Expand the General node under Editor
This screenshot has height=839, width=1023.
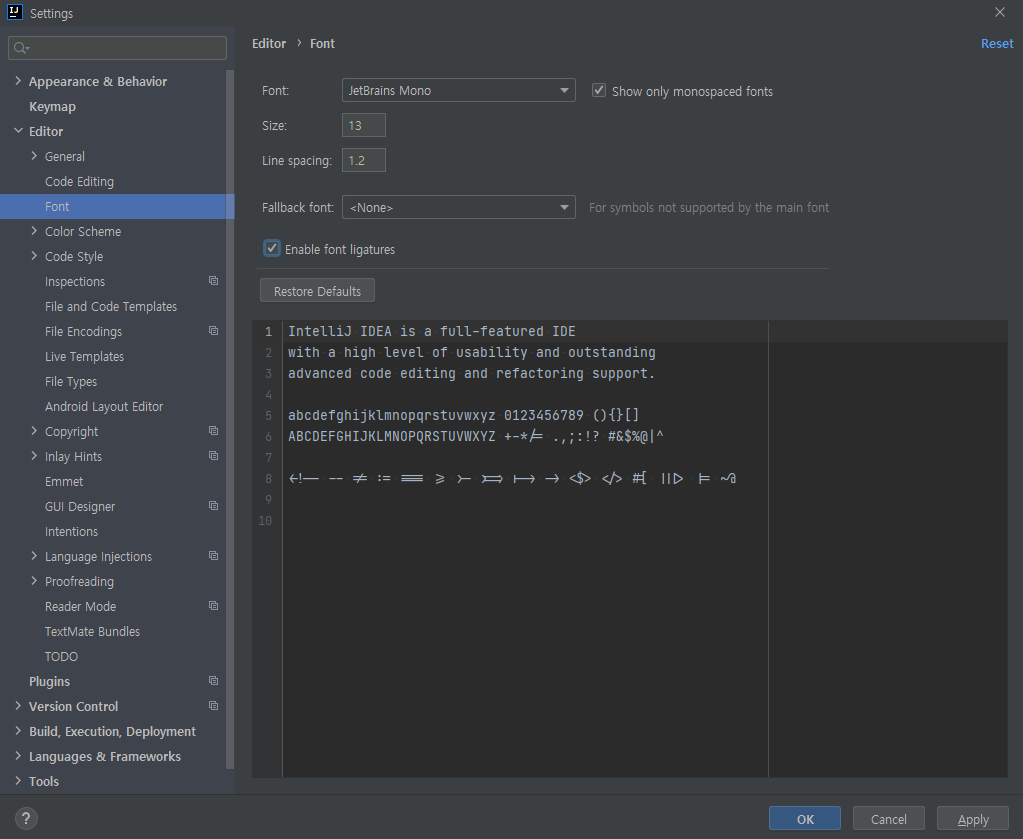tap(34, 156)
